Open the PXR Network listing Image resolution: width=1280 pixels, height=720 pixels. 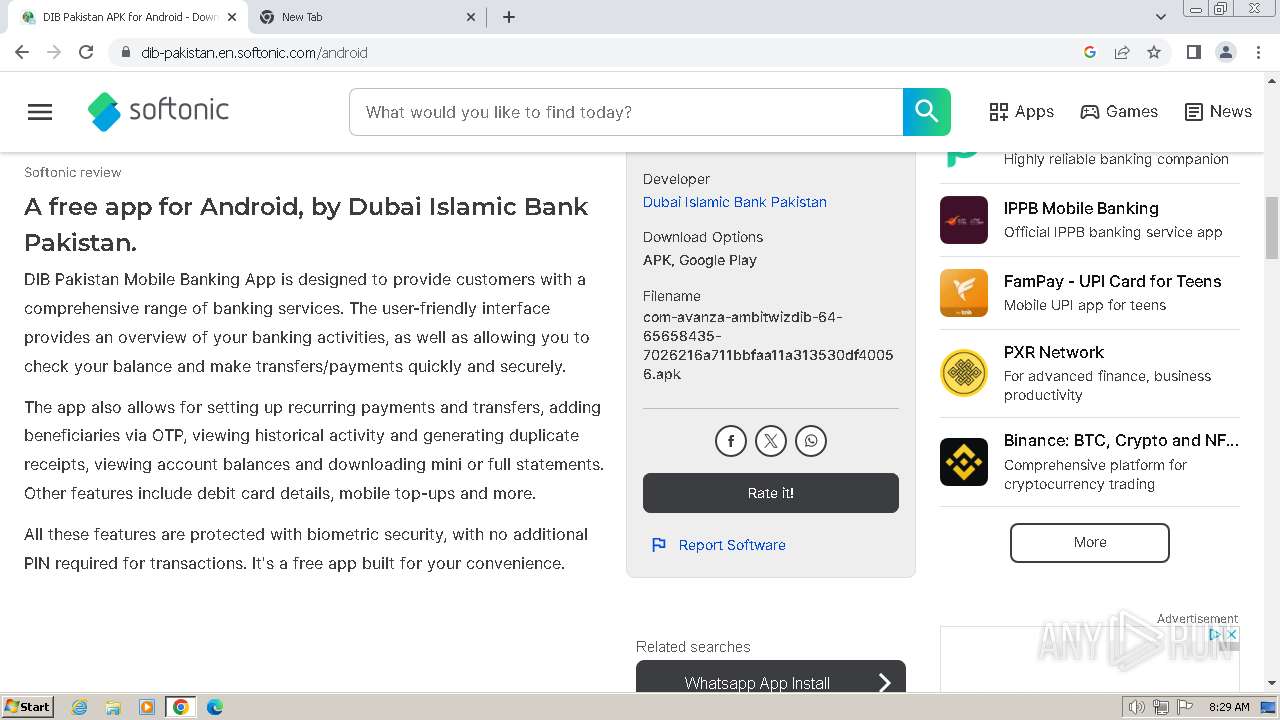coord(1054,352)
